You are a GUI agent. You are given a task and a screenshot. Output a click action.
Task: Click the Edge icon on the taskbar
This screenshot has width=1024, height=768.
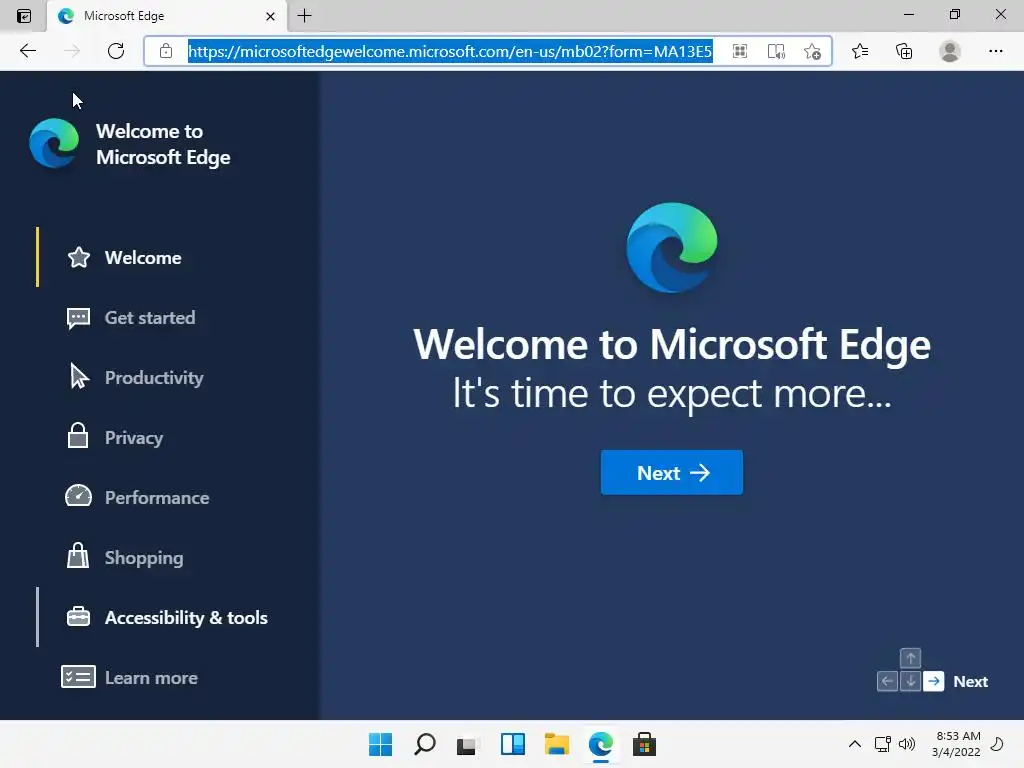(x=601, y=744)
